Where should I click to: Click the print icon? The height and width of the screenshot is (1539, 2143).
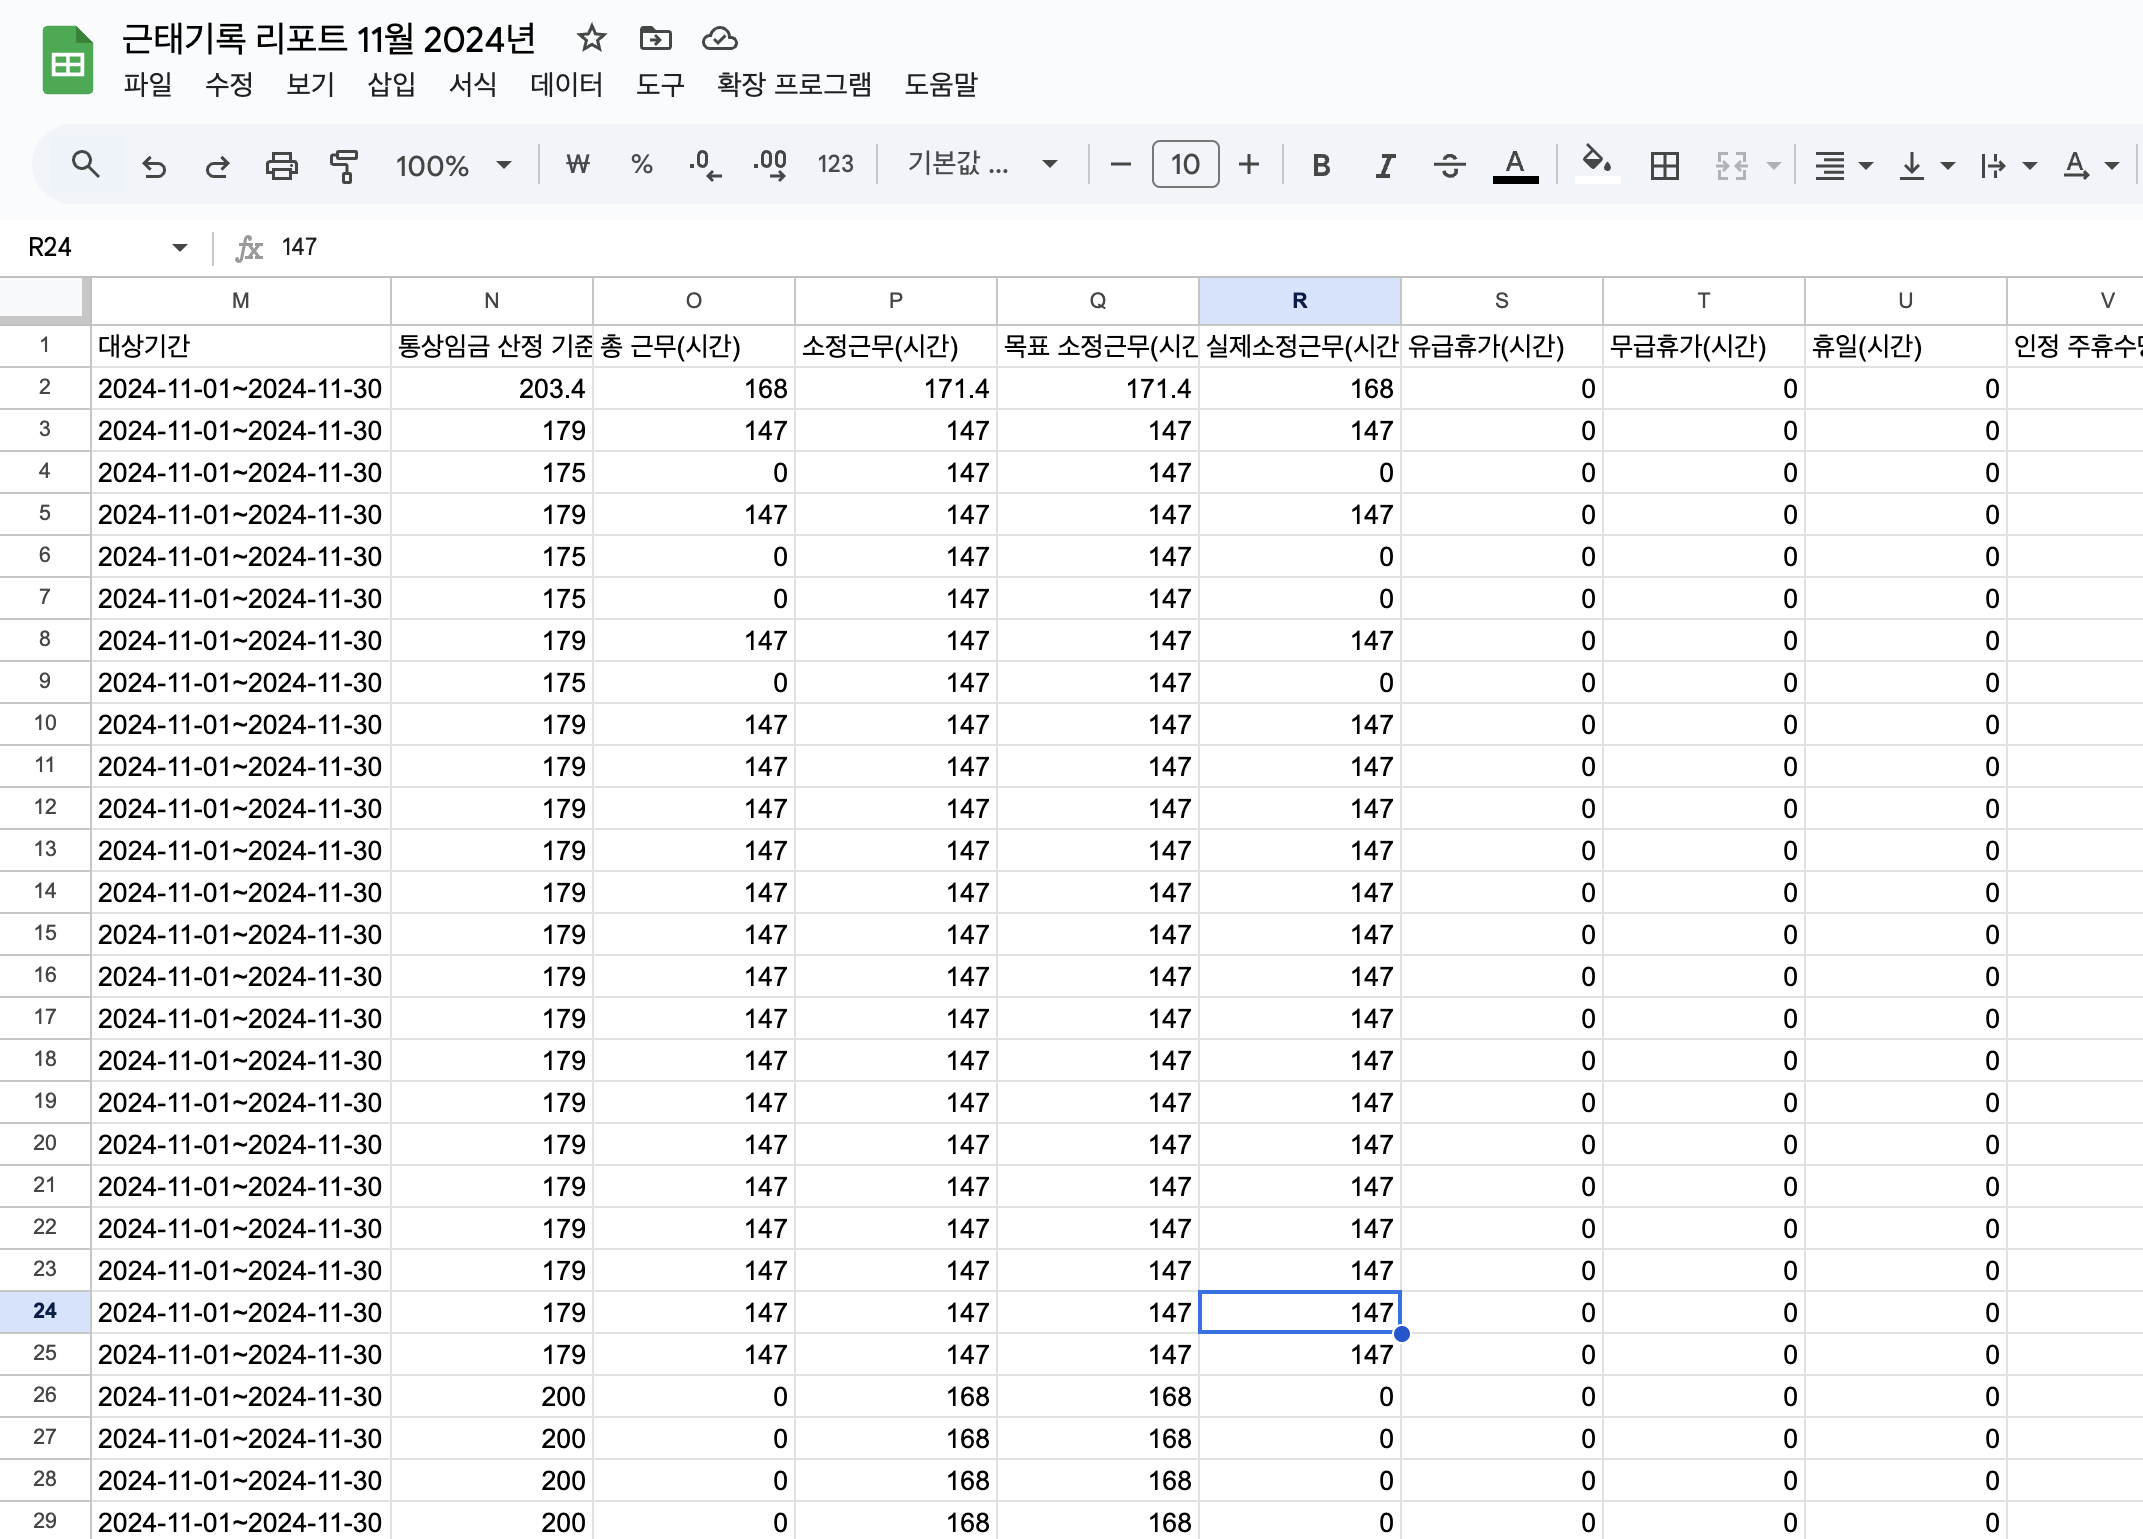[281, 165]
